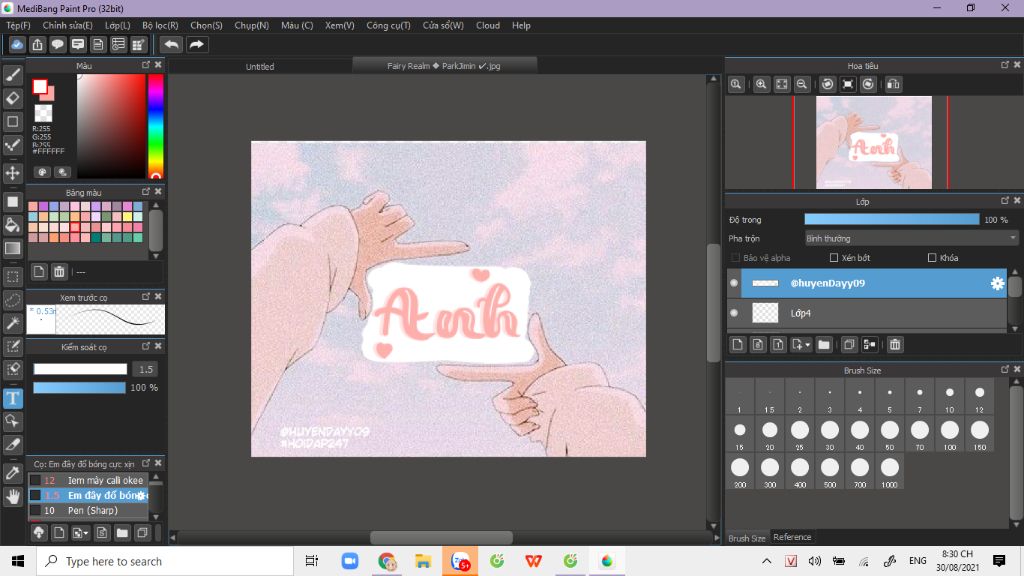Click the rainbow hue bar
1024x576 pixels.
(155, 126)
